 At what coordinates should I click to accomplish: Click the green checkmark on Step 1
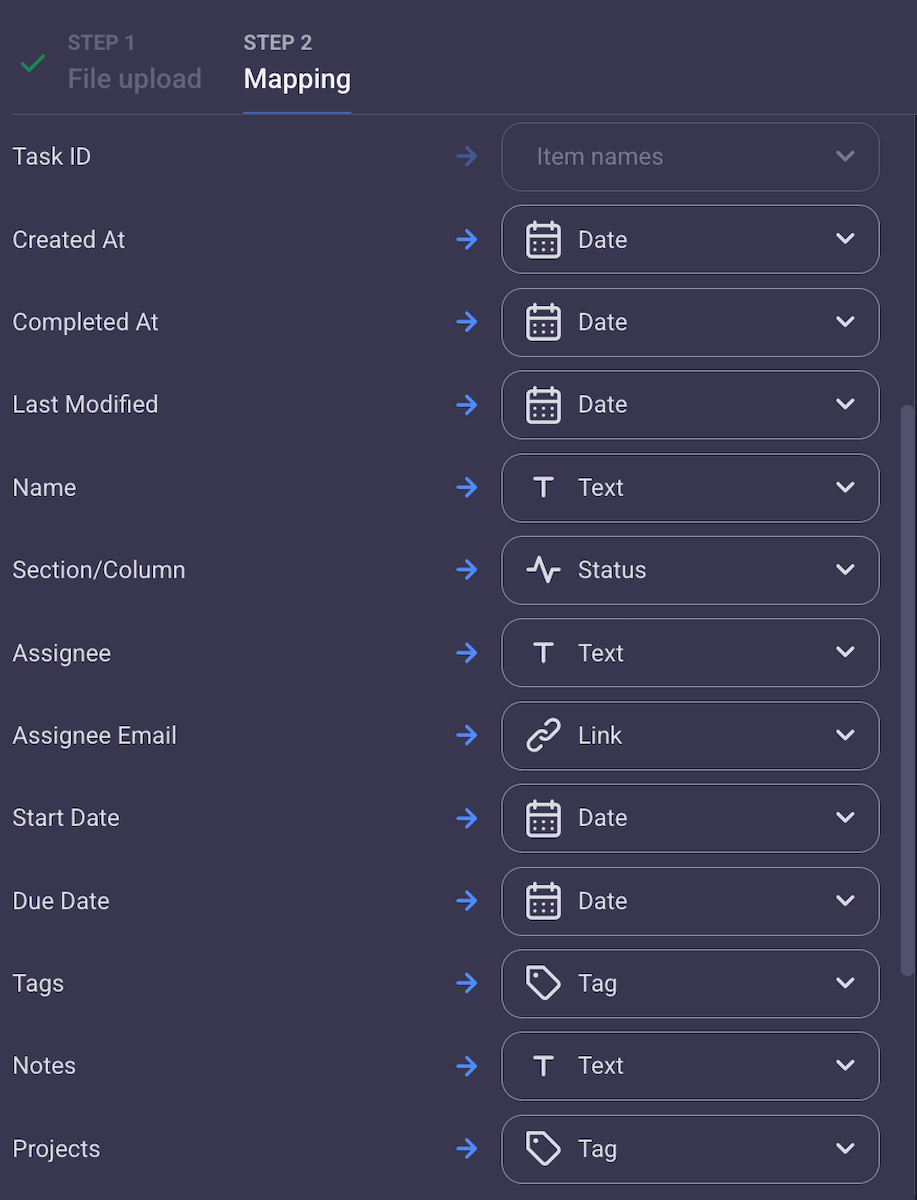pyautogui.click(x=32, y=62)
